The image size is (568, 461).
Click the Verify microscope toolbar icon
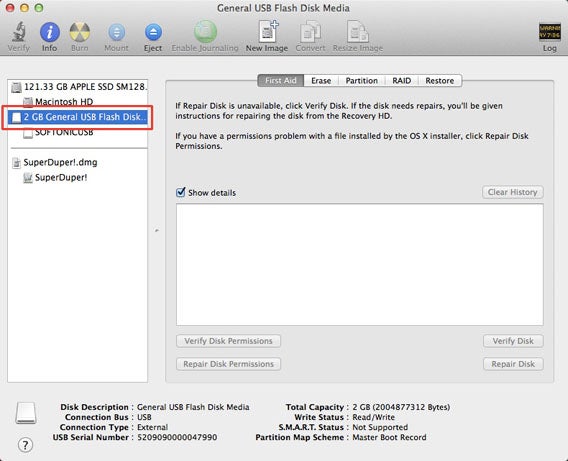18,32
